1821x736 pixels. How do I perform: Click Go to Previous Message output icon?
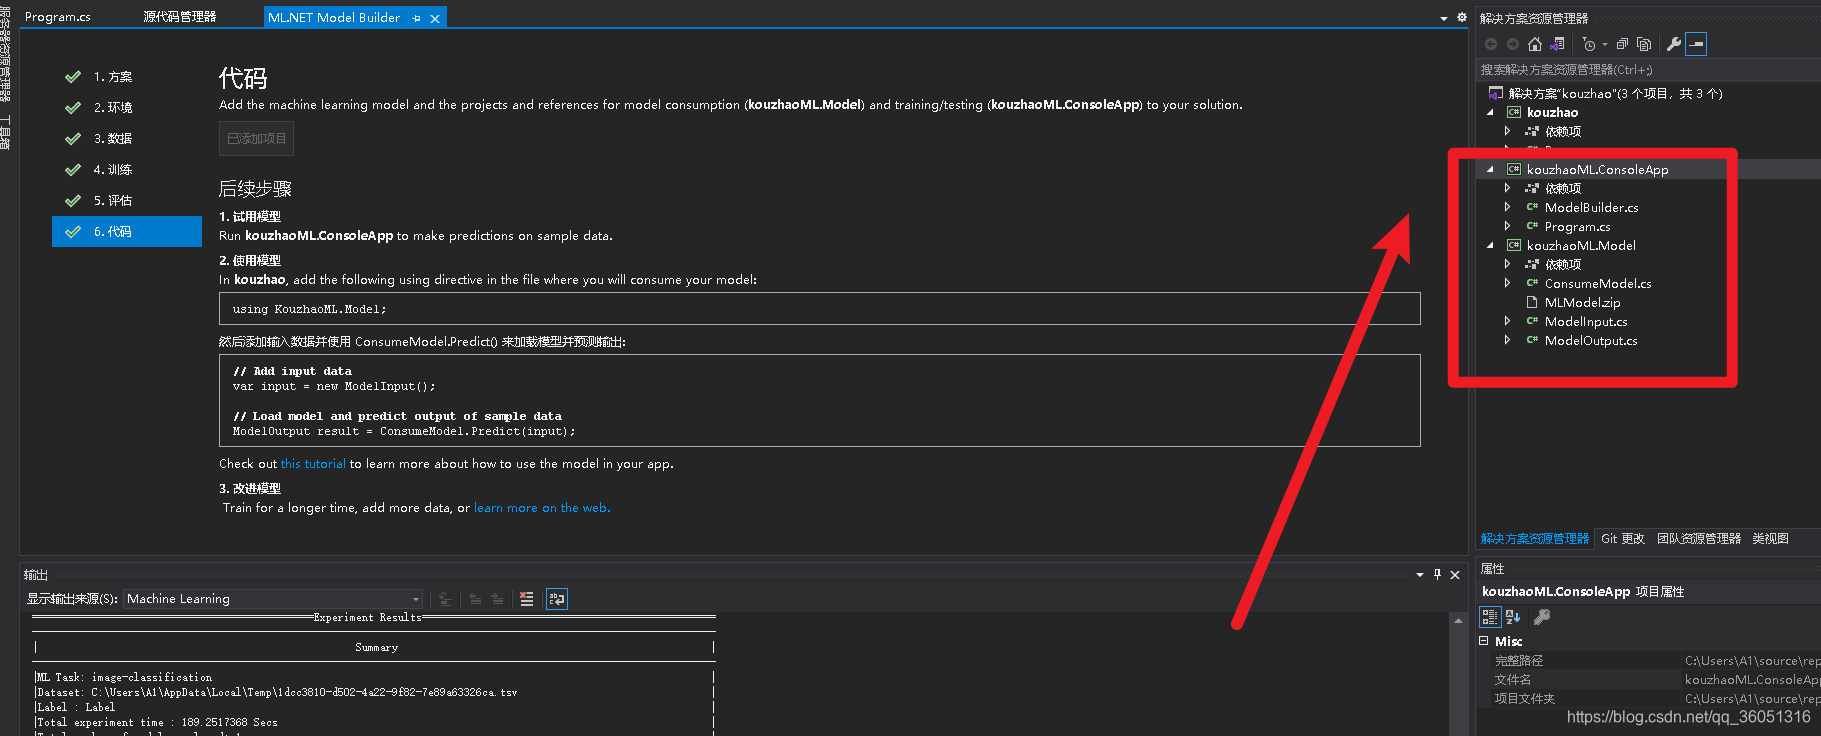(475, 599)
